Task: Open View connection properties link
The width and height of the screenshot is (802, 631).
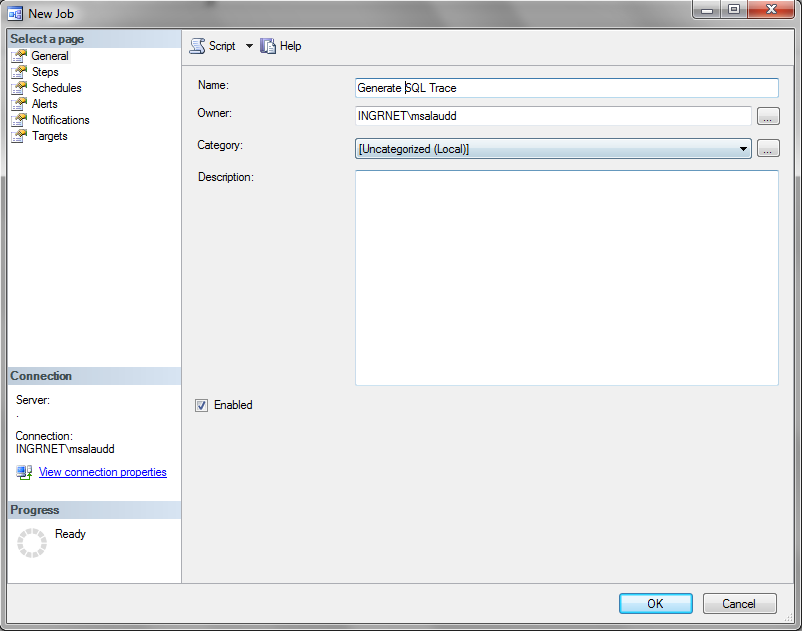Action: click(x=102, y=472)
